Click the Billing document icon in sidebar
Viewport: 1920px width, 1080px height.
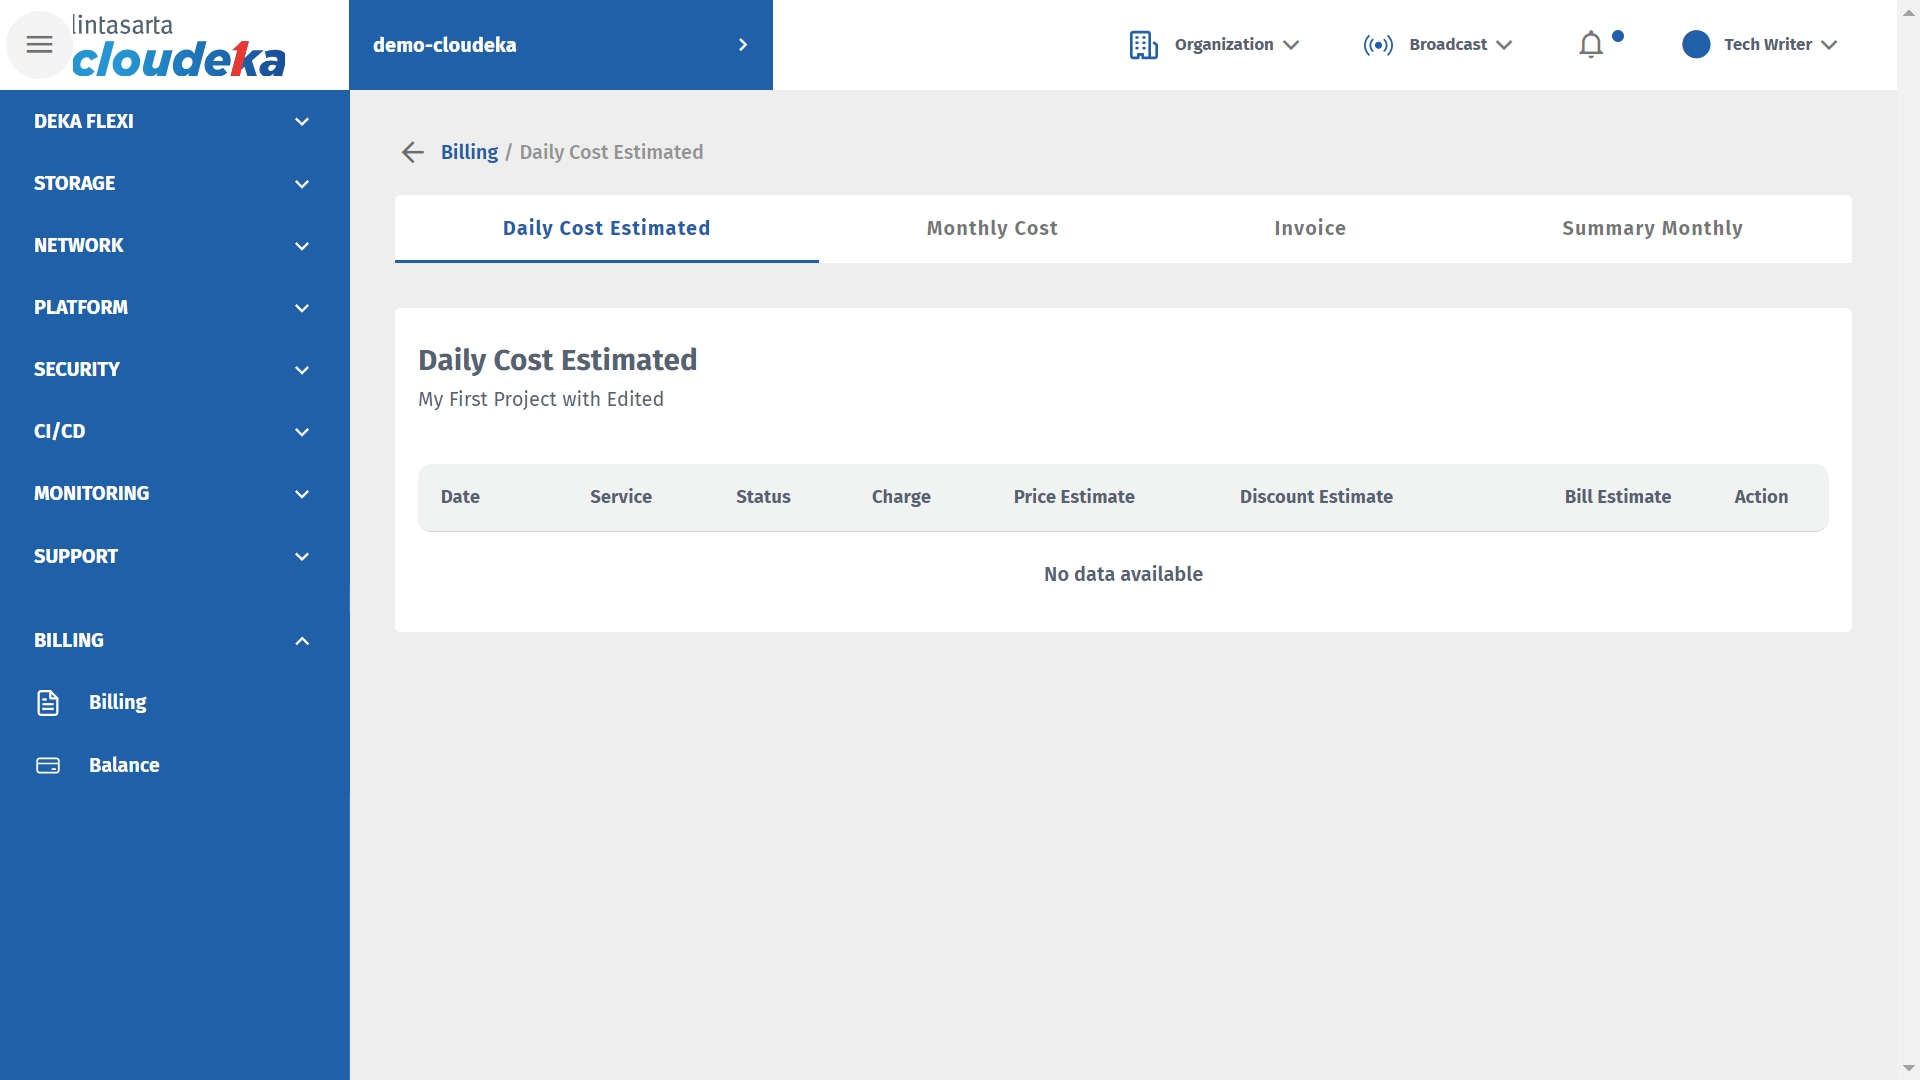(48, 703)
